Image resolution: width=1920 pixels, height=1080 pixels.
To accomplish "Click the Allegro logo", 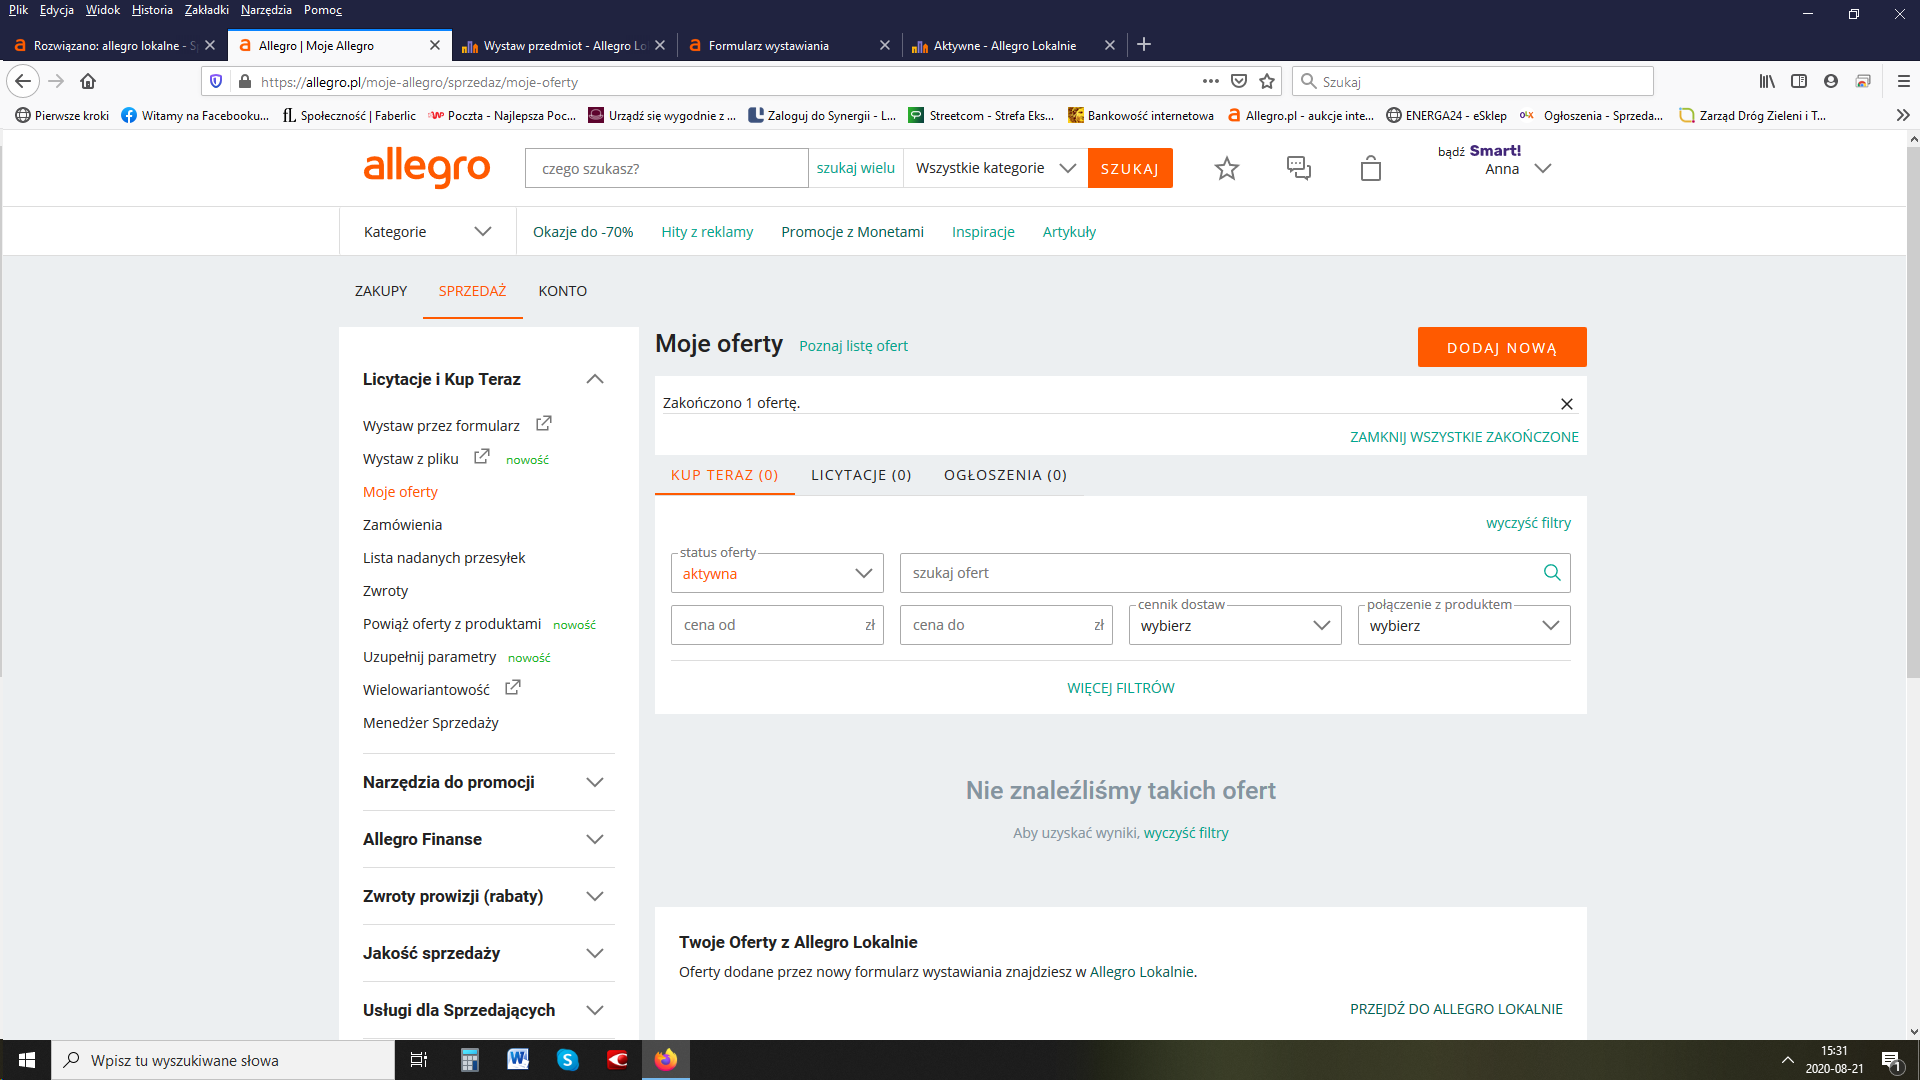I will pyautogui.click(x=427, y=167).
